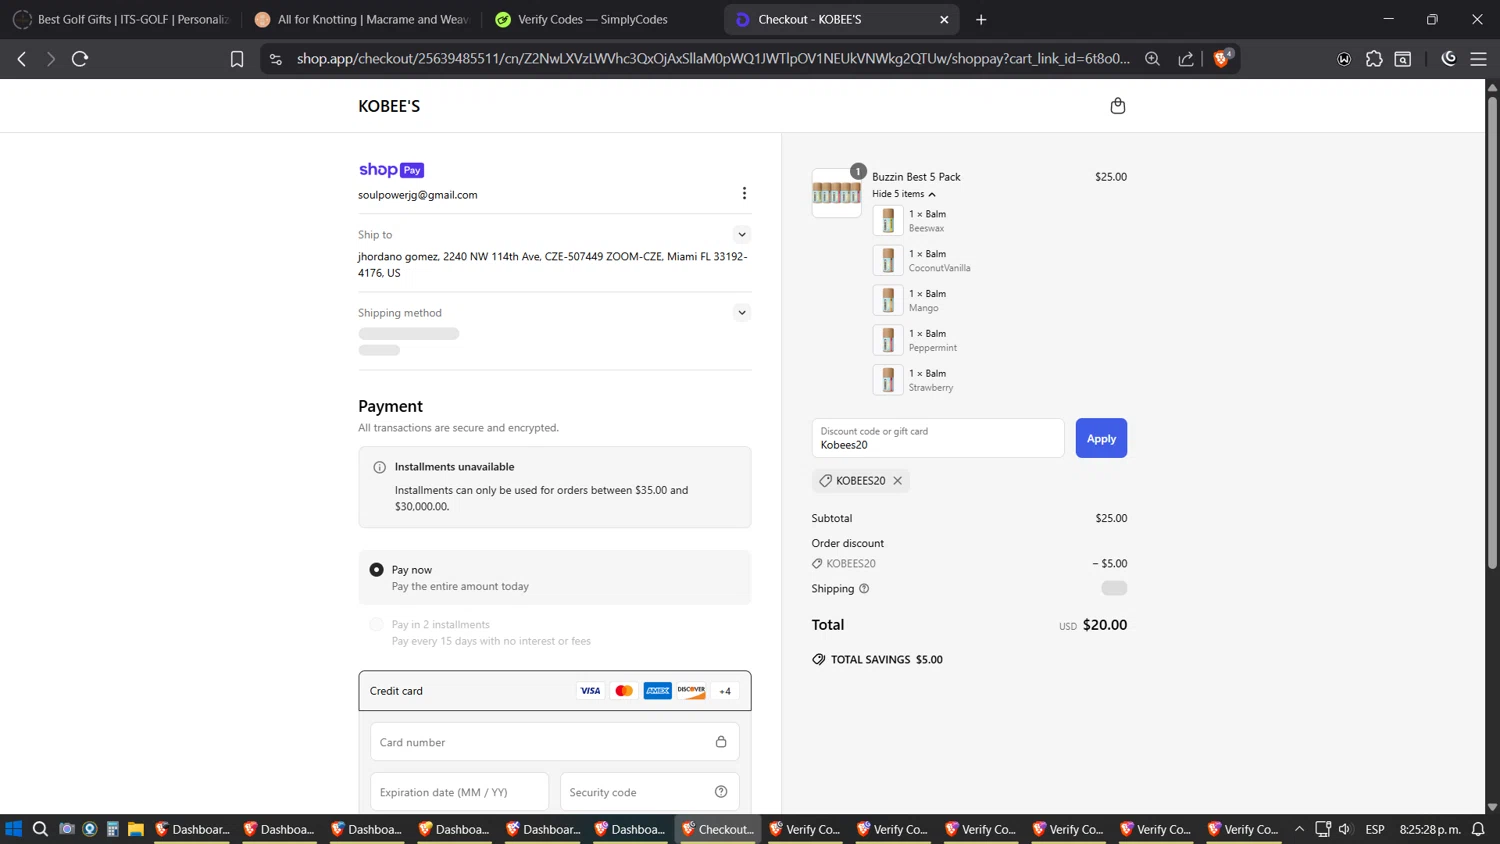Open the browser hamburger menu

(1478, 59)
